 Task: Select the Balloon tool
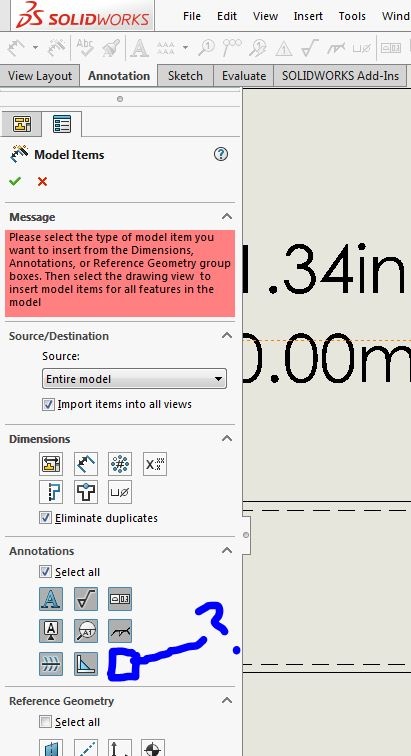tap(206, 48)
